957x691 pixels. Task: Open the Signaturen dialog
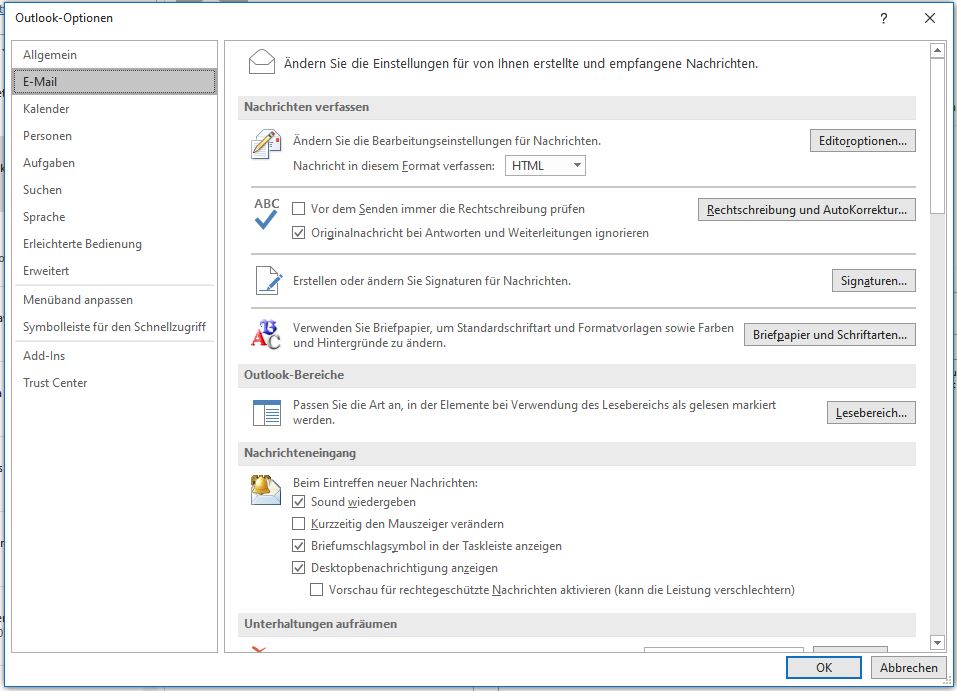[873, 281]
